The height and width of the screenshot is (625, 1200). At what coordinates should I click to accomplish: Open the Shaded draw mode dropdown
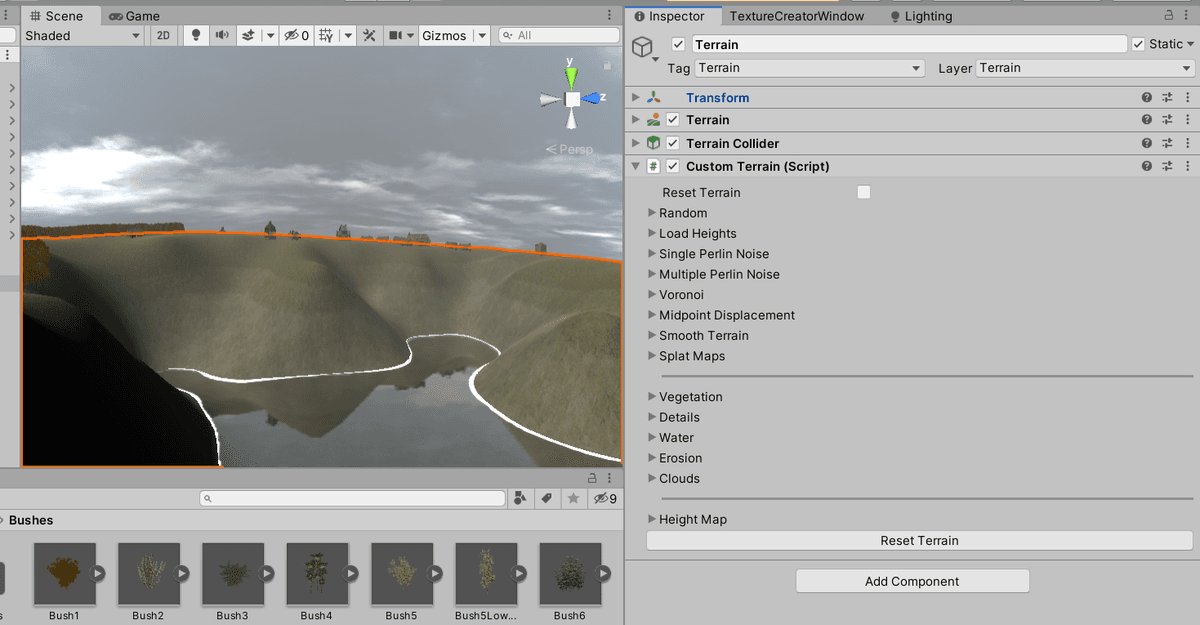point(80,35)
